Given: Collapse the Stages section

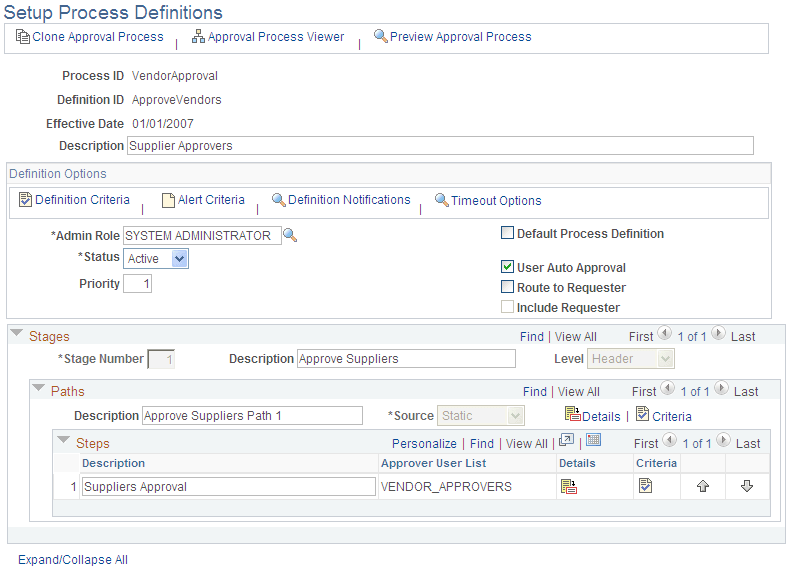Looking at the screenshot, I should coord(17,333).
